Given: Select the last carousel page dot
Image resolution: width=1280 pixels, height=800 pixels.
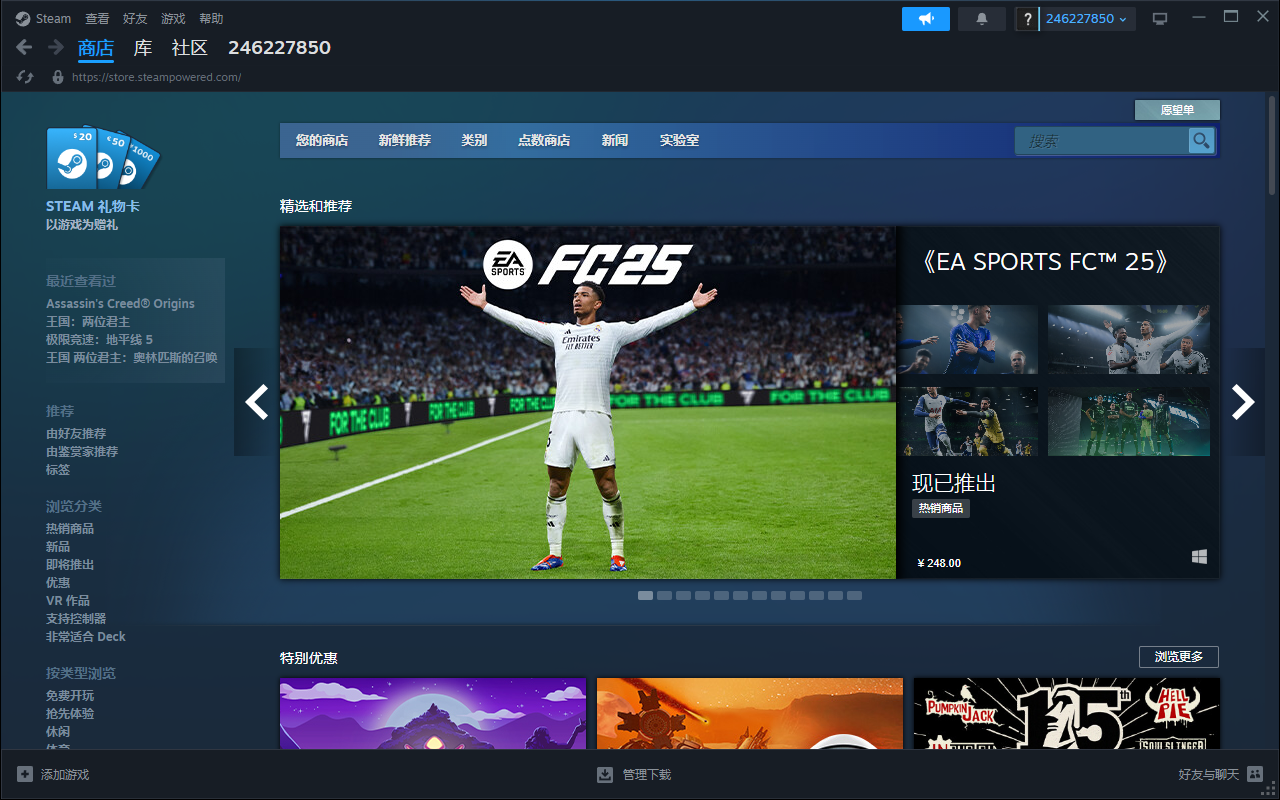Looking at the screenshot, I should click(854, 596).
